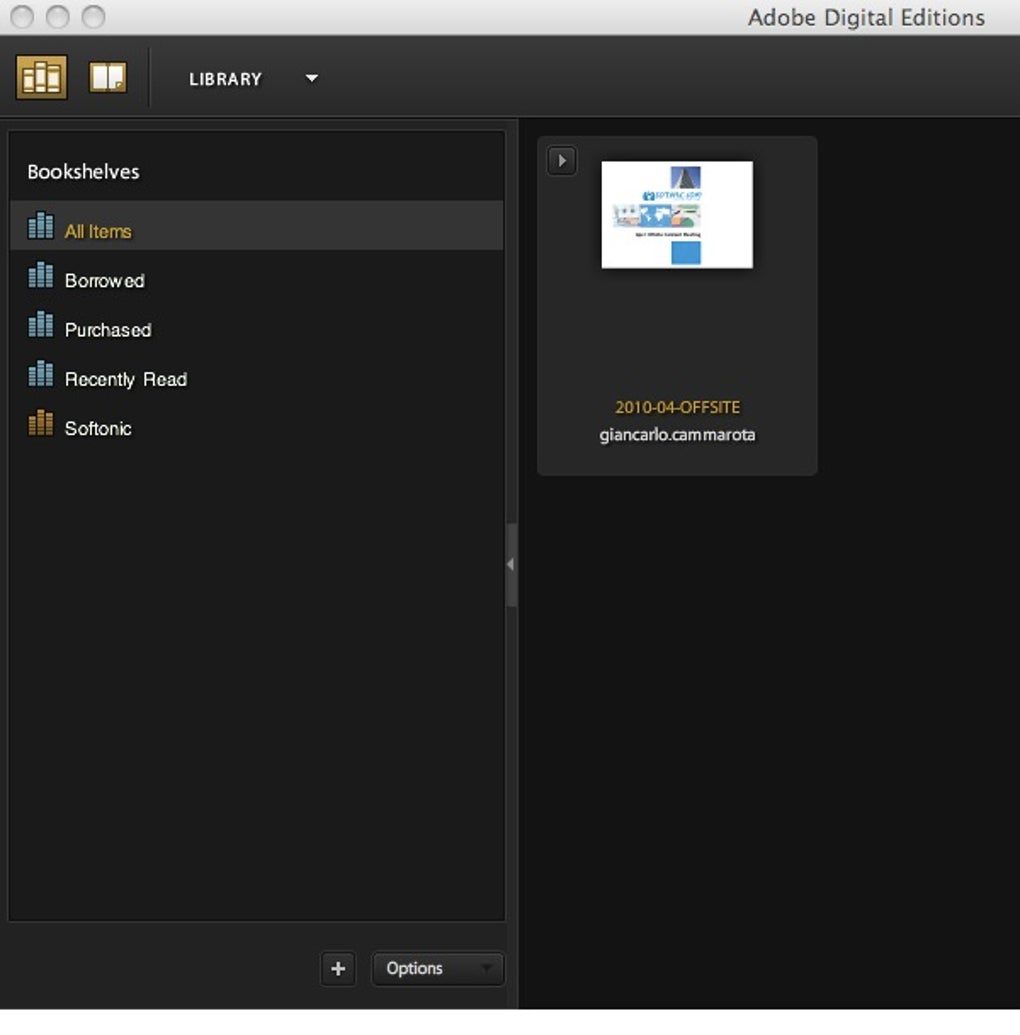Image resolution: width=1020 pixels, height=1035 pixels.
Task: Expand item options arrow on book tile
Action: coord(562,160)
